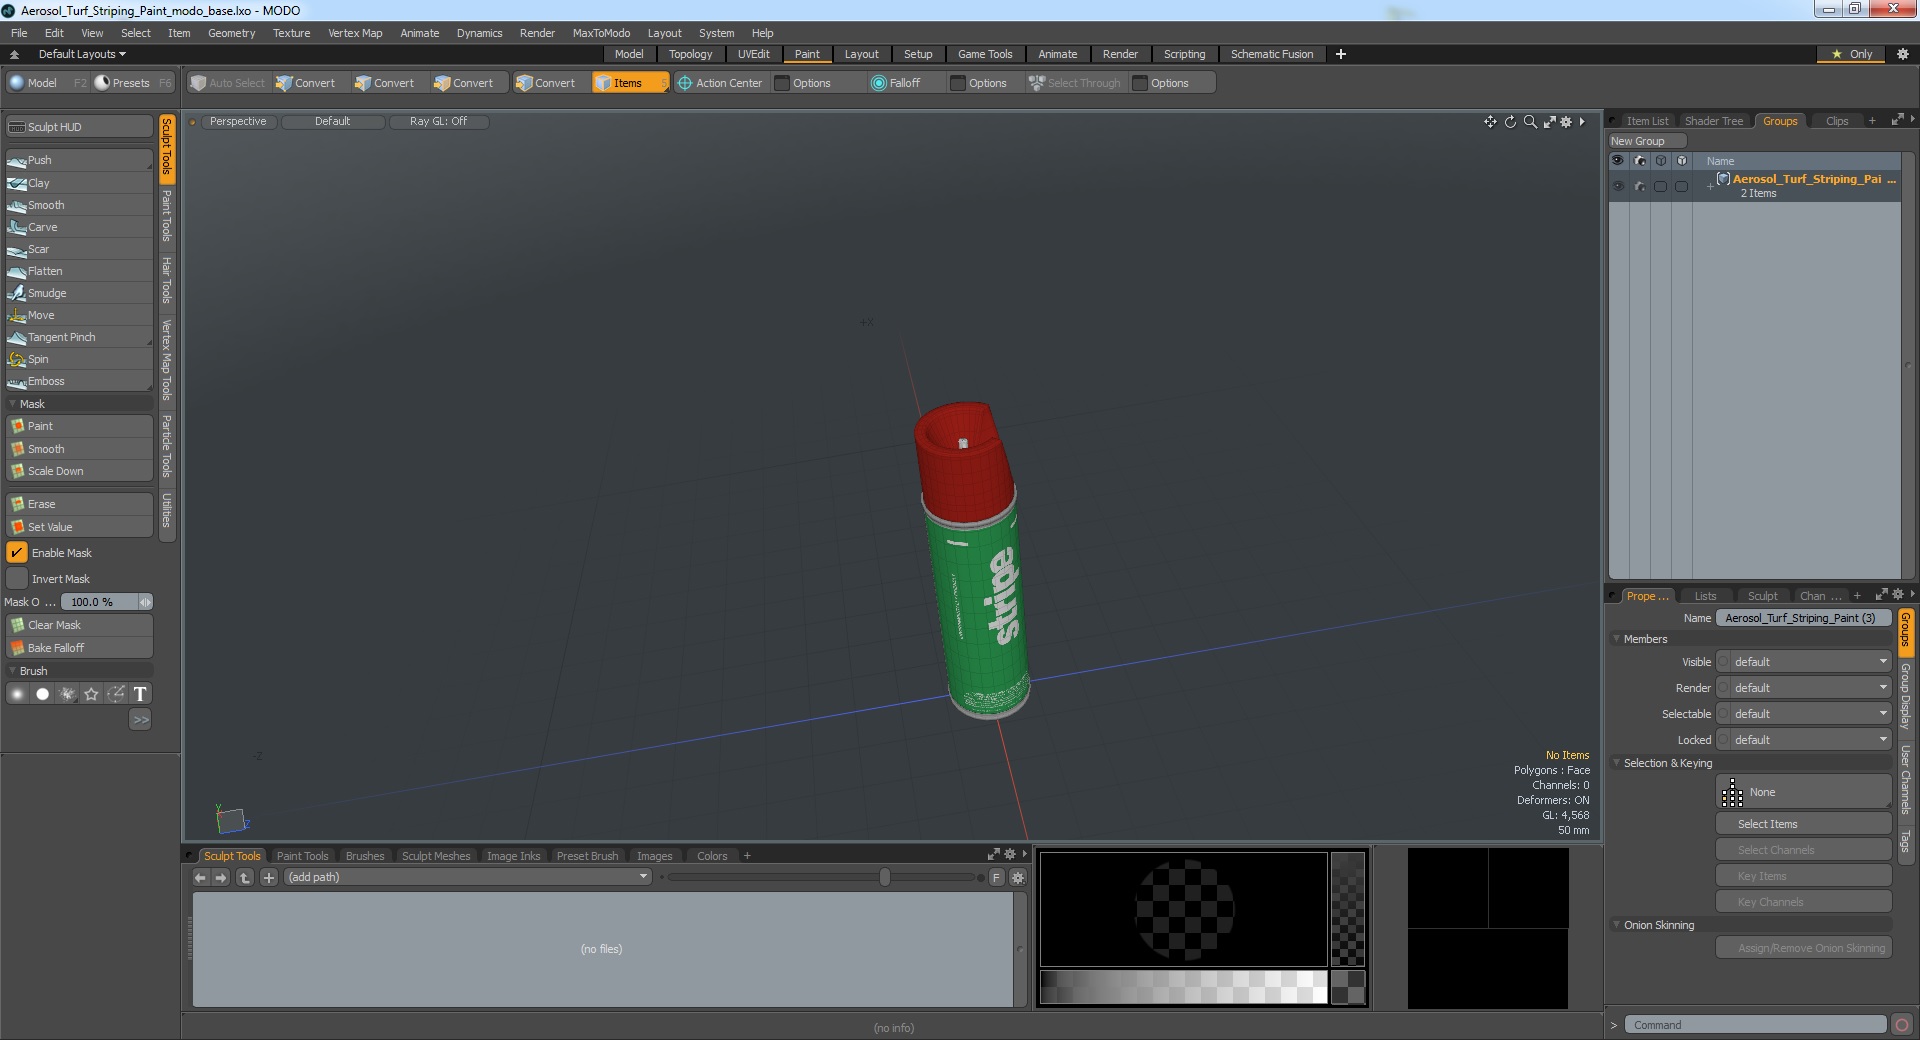Image resolution: width=1920 pixels, height=1040 pixels.
Task: Toggle the Invert Mask checkbox
Action: (17, 579)
